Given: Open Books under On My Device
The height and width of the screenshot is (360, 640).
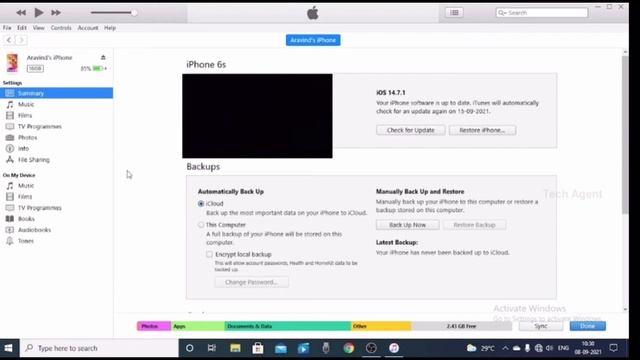Looking at the screenshot, I should pyautogui.click(x=56, y=219).
